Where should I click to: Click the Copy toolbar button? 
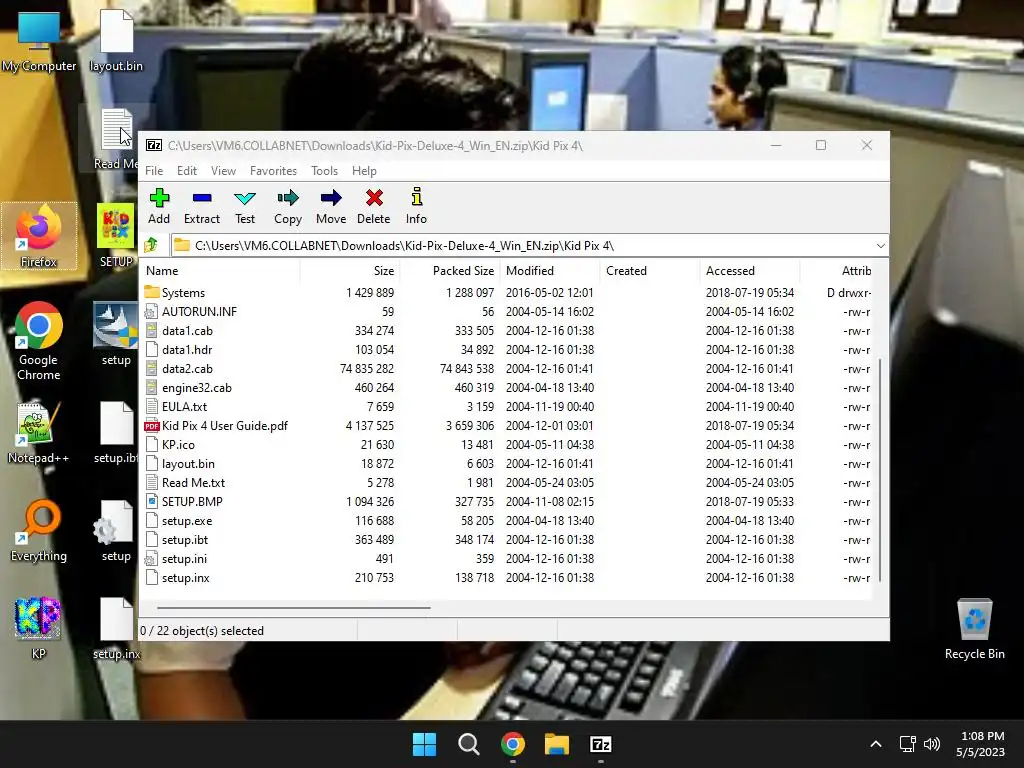288,206
